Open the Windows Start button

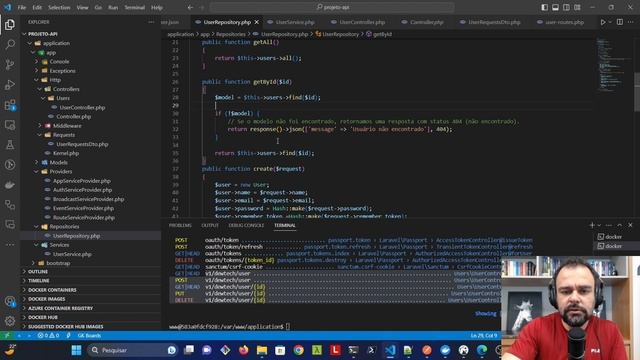tap(76, 350)
